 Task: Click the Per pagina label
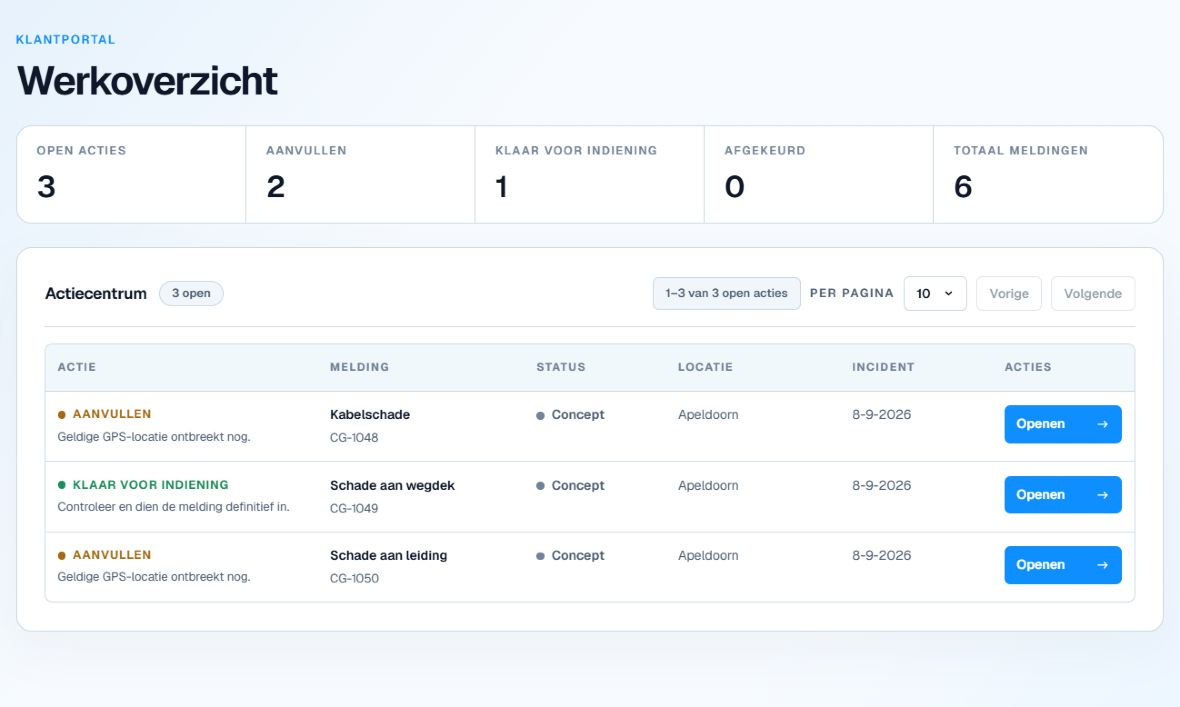852,294
